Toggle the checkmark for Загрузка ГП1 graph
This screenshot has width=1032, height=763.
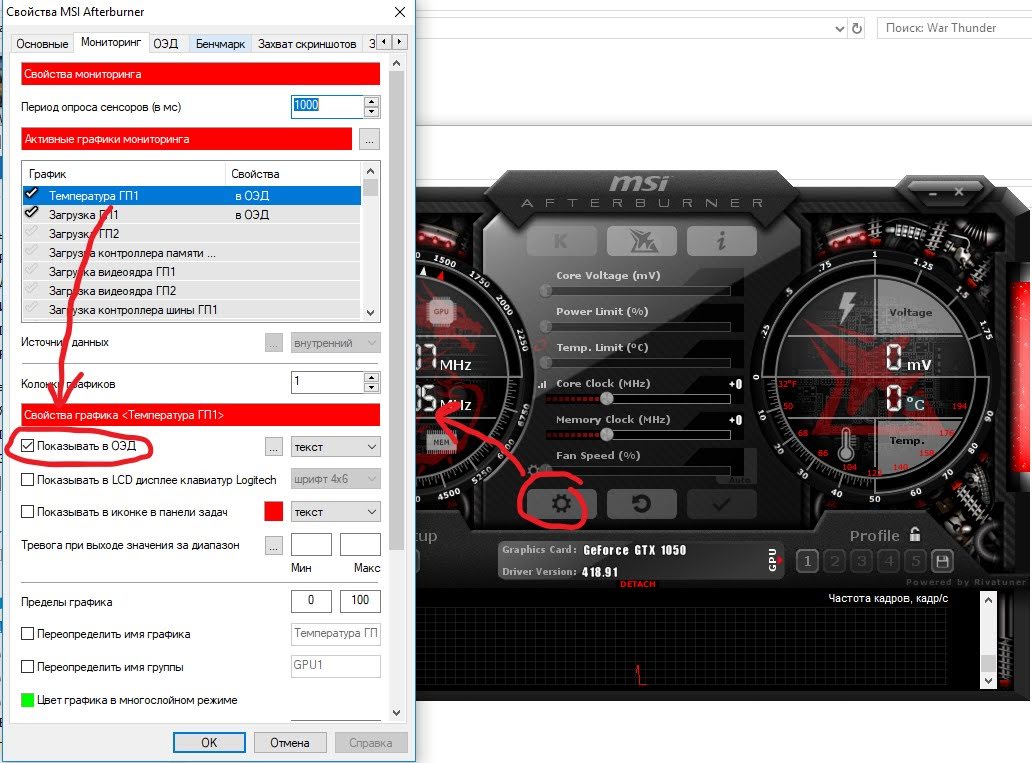click(x=32, y=213)
